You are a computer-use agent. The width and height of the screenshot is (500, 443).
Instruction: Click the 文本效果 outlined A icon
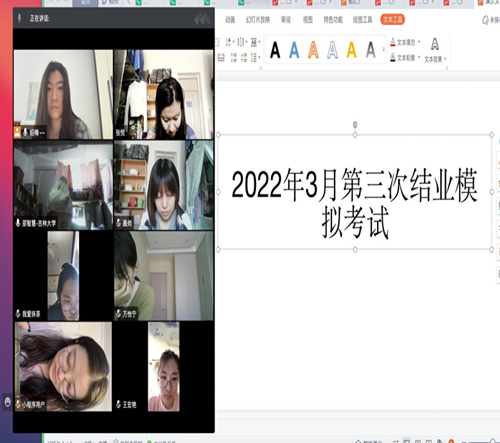(435, 44)
